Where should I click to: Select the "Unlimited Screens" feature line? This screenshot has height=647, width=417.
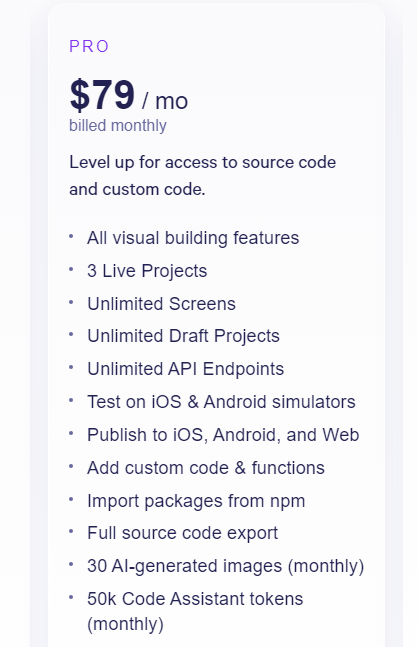tap(161, 304)
